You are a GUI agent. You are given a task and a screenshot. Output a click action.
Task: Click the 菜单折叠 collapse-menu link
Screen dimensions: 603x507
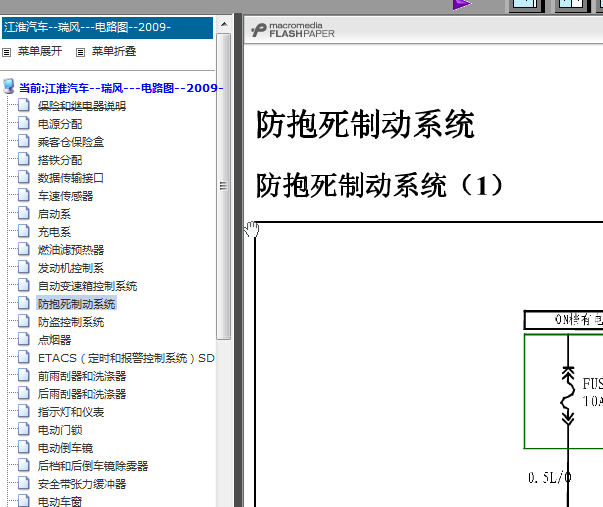pyautogui.click(x=113, y=51)
